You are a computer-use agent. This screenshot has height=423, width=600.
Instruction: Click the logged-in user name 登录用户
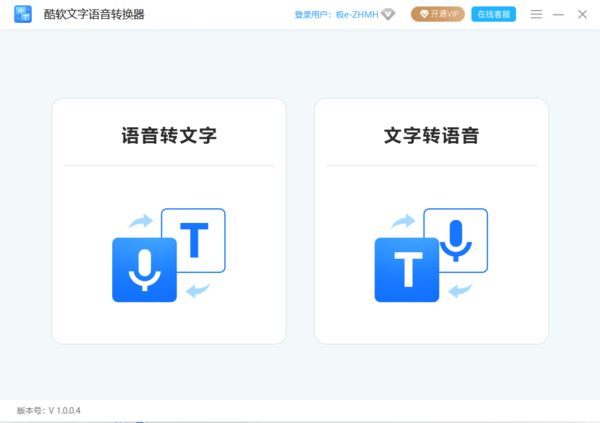pyautogui.click(x=336, y=15)
